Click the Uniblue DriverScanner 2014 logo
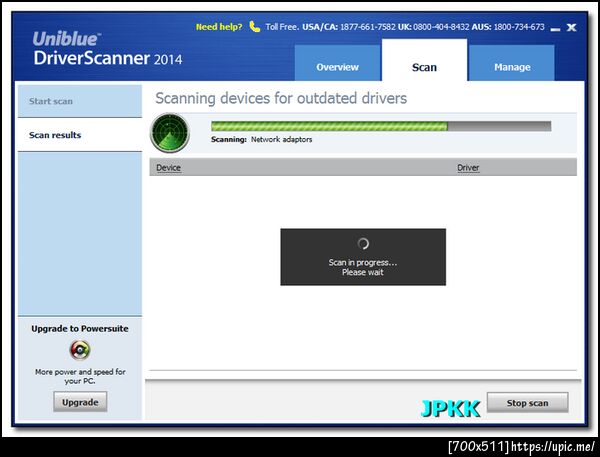 pyautogui.click(x=107, y=49)
